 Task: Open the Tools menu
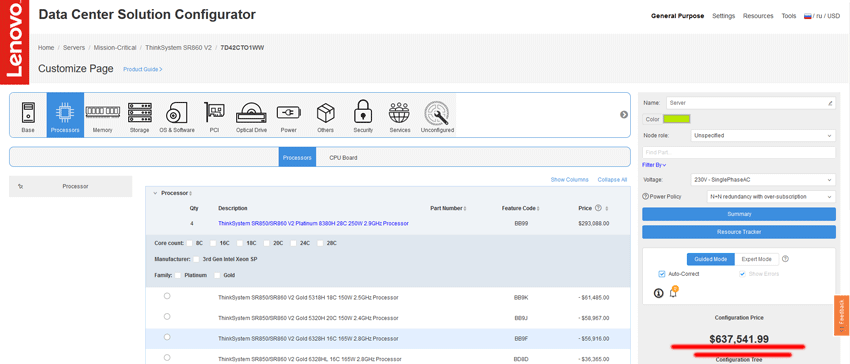coord(788,16)
